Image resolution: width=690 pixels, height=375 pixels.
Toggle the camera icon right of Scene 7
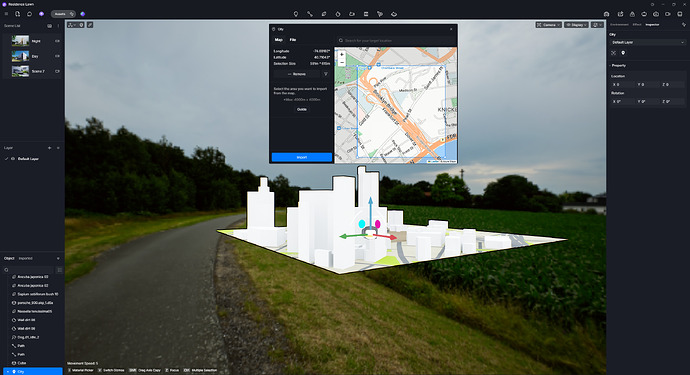[57, 71]
